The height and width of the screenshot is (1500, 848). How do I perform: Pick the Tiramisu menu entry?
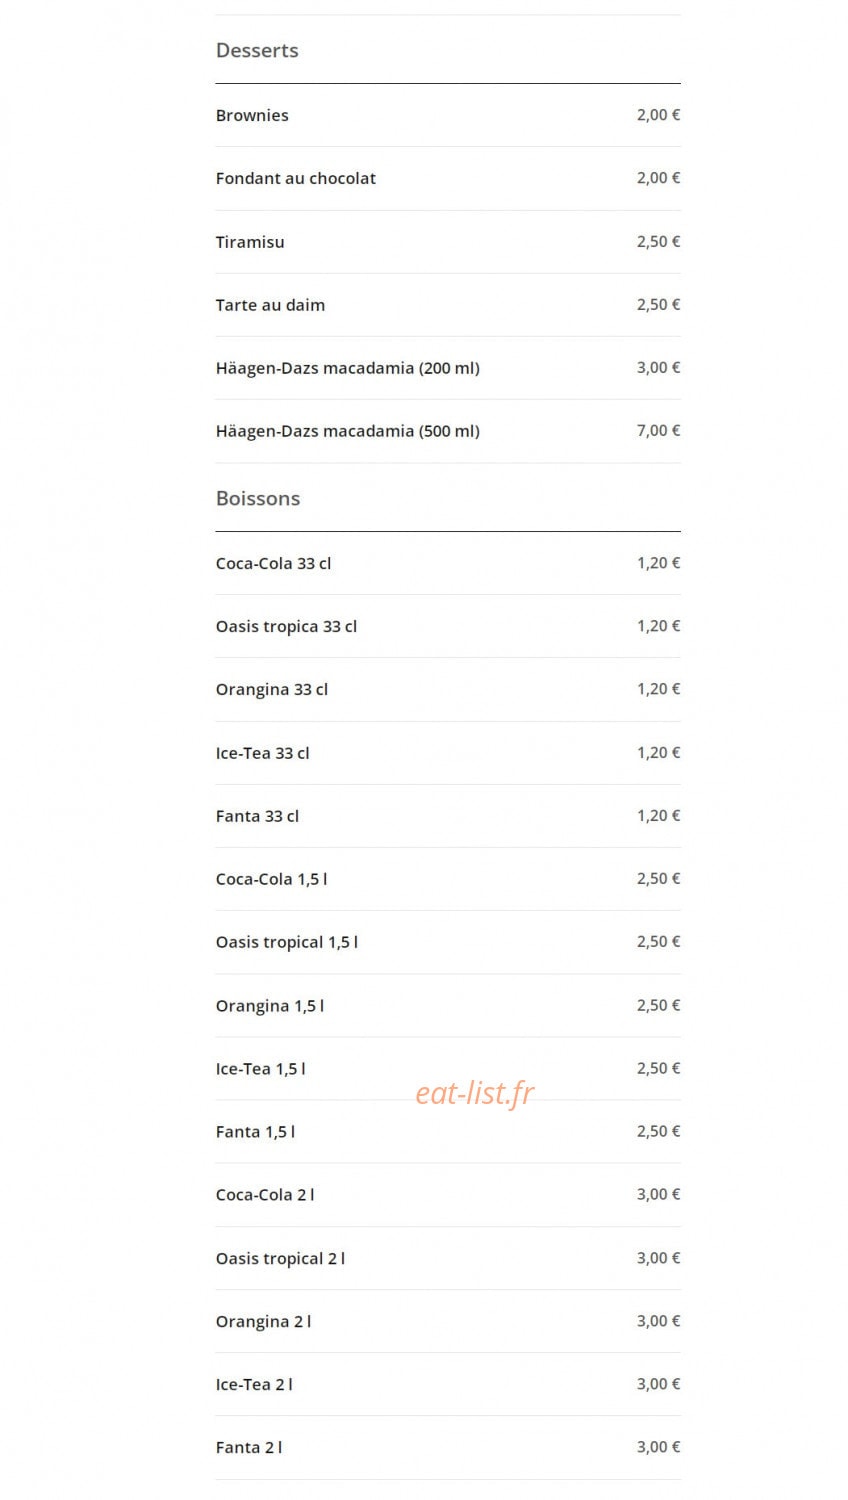pyautogui.click(x=448, y=242)
